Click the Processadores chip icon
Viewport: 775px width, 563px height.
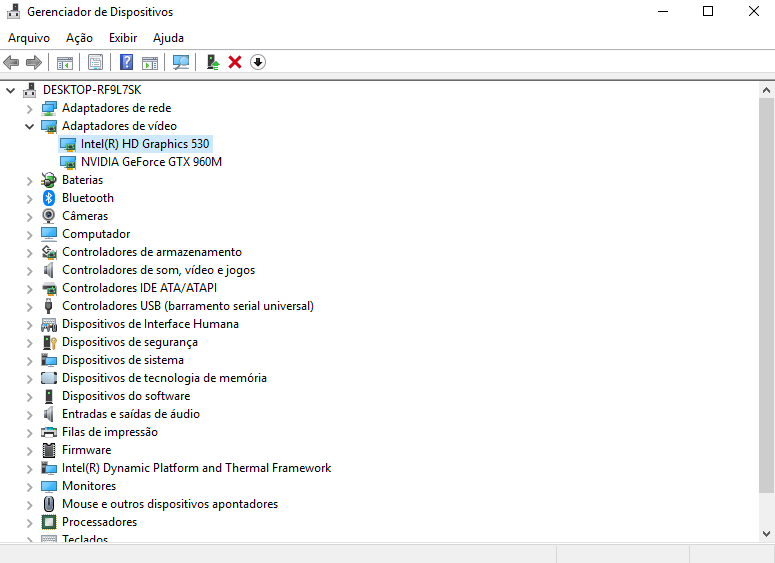coord(48,522)
